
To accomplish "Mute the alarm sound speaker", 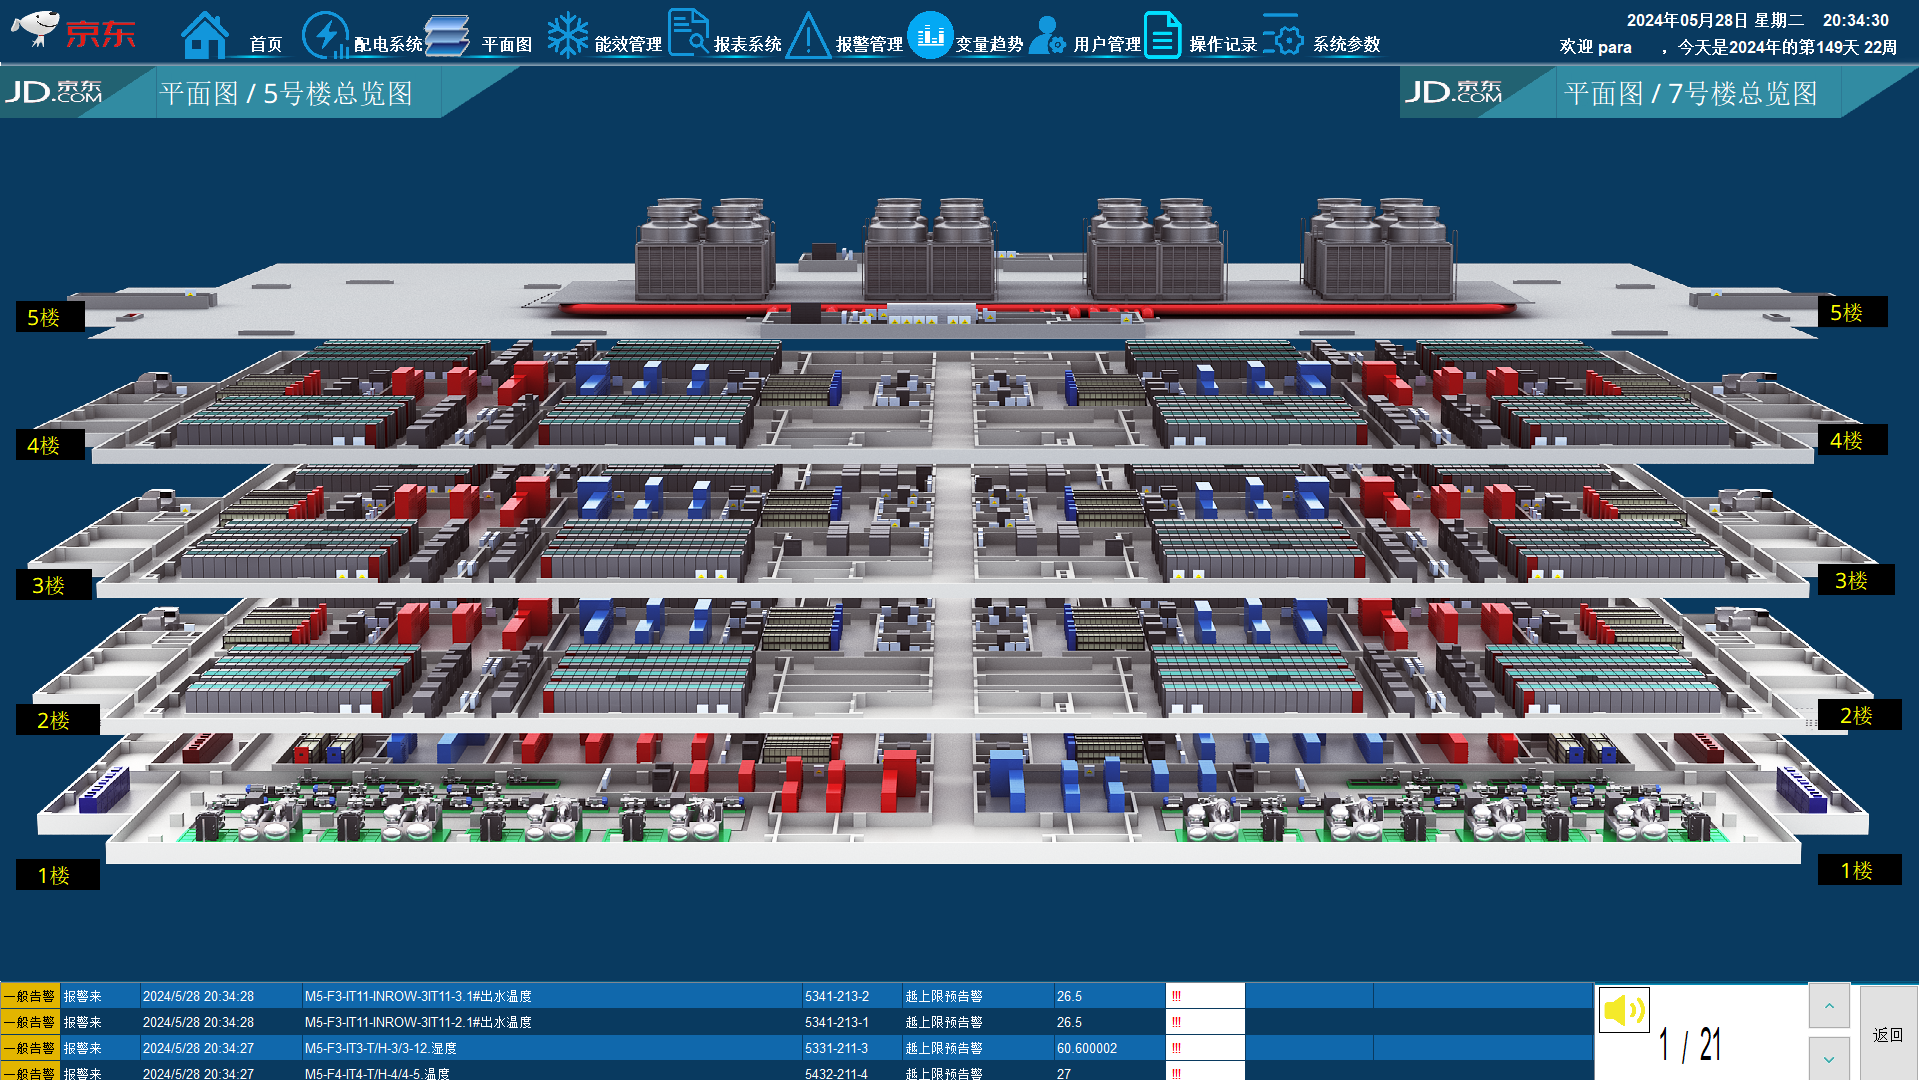I will pyautogui.click(x=1624, y=1010).
